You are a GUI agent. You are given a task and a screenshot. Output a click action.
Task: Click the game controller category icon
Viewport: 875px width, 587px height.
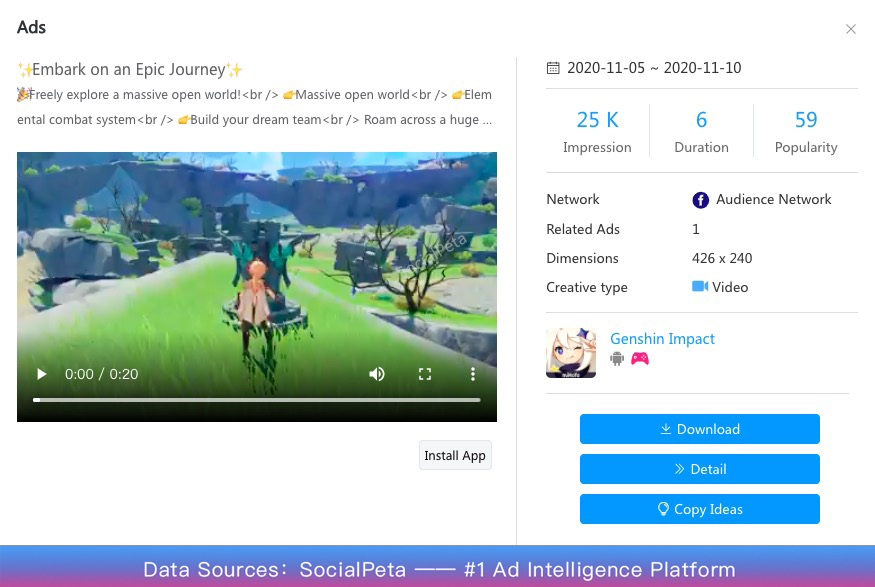(x=640, y=359)
